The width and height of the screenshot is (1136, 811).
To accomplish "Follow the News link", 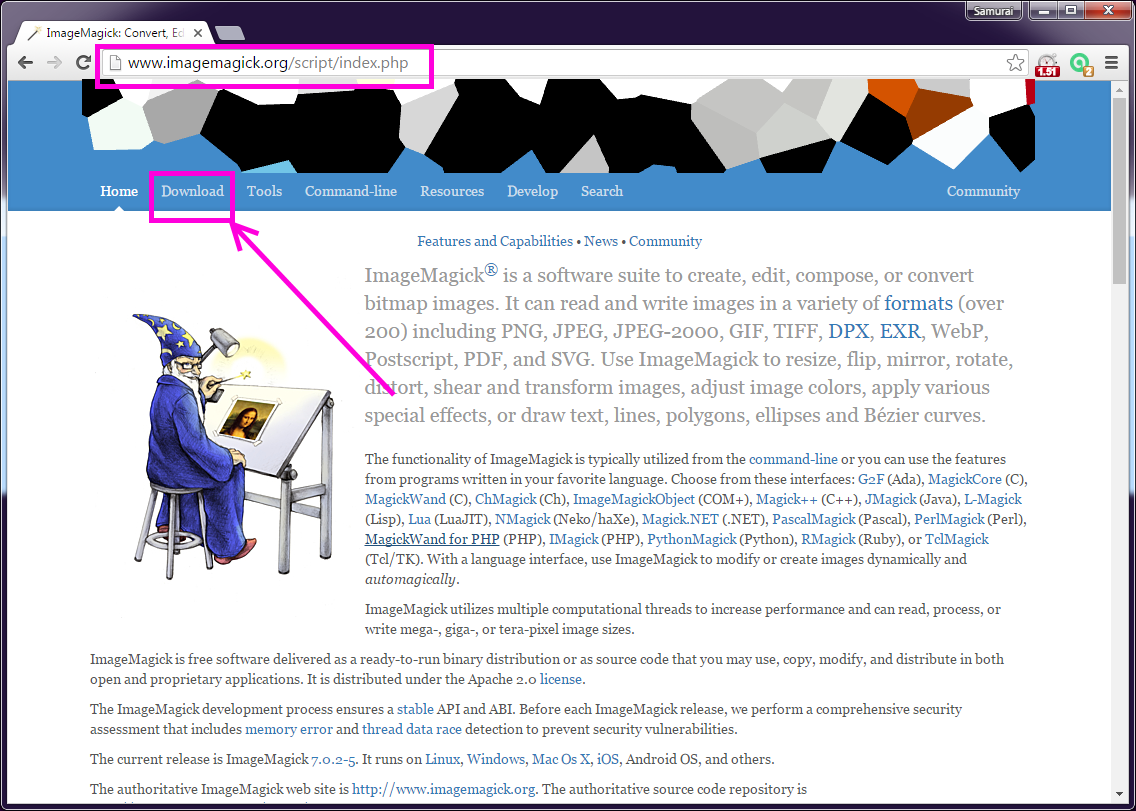I will [x=601, y=241].
